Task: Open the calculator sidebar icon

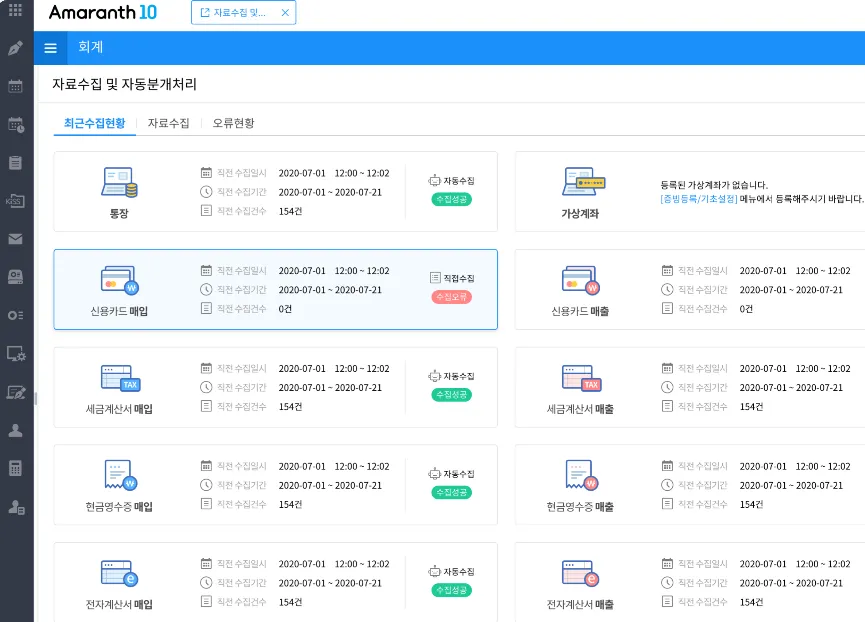Action: tap(15, 469)
